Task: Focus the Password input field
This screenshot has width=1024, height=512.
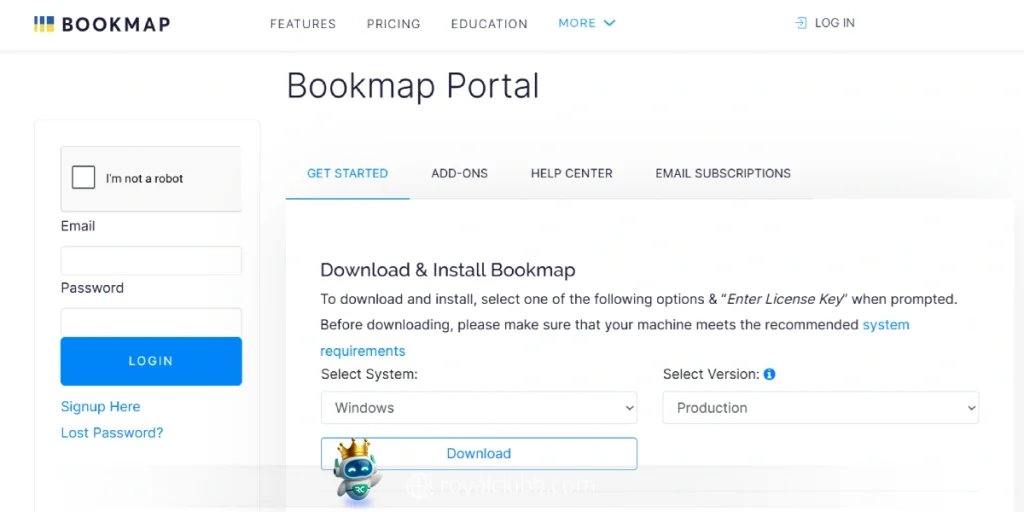Action: tap(152, 322)
